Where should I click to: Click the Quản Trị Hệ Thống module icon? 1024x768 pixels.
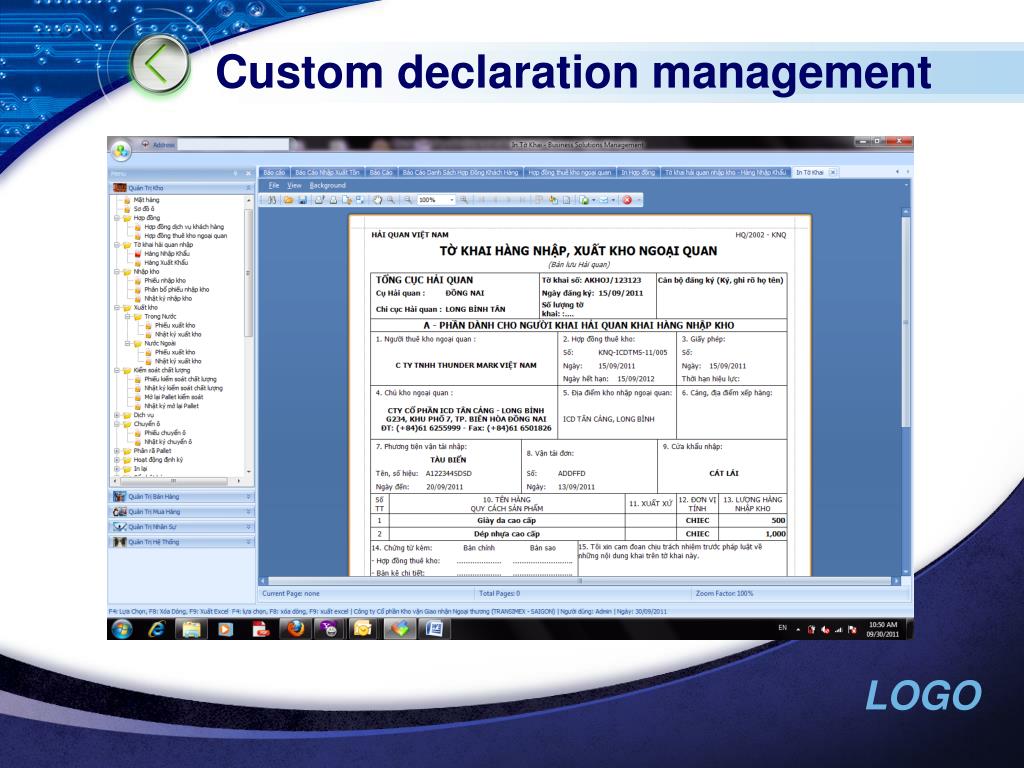tap(120, 542)
